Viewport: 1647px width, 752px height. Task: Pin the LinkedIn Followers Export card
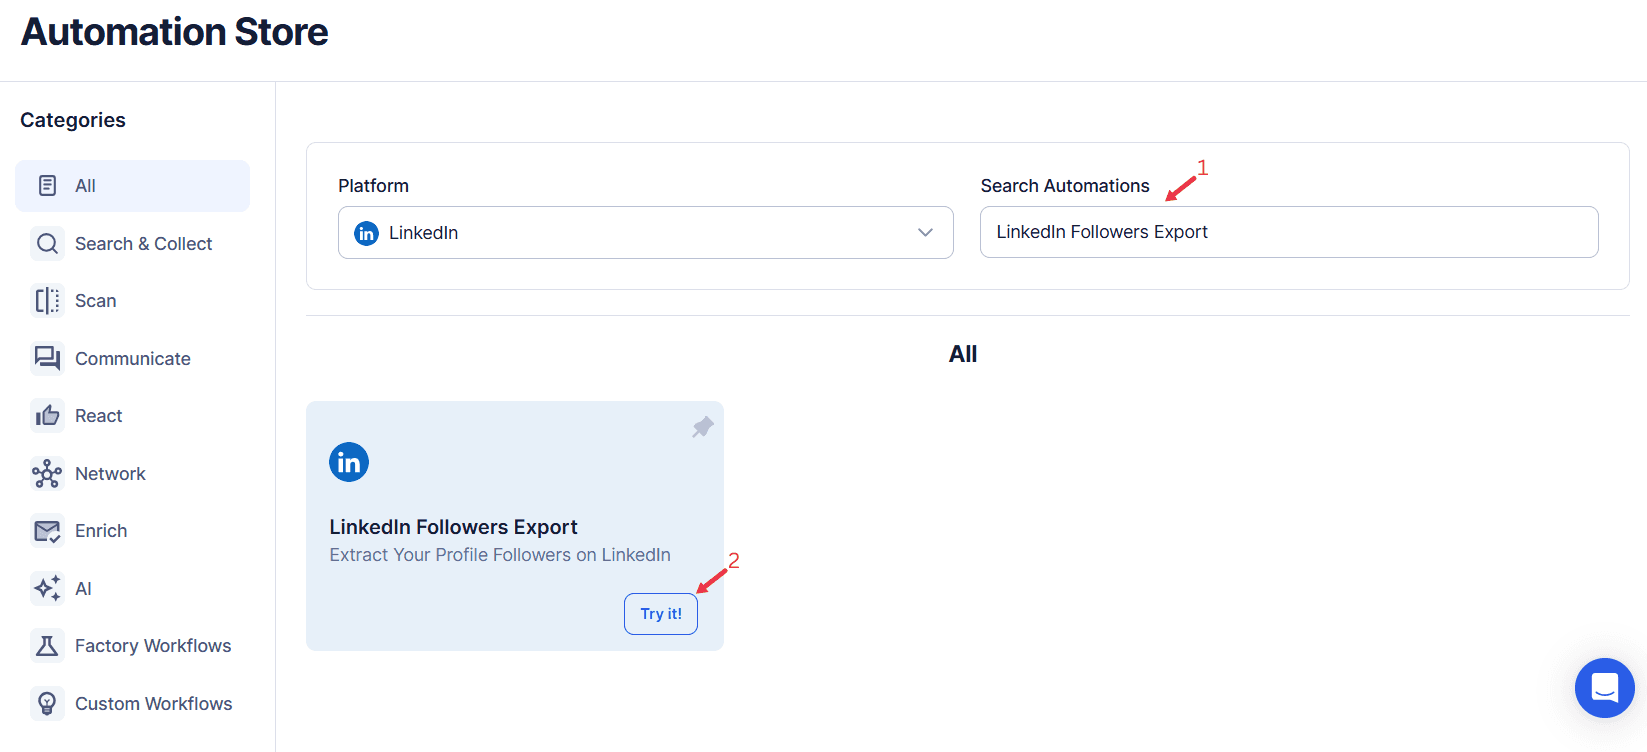[x=702, y=426]
